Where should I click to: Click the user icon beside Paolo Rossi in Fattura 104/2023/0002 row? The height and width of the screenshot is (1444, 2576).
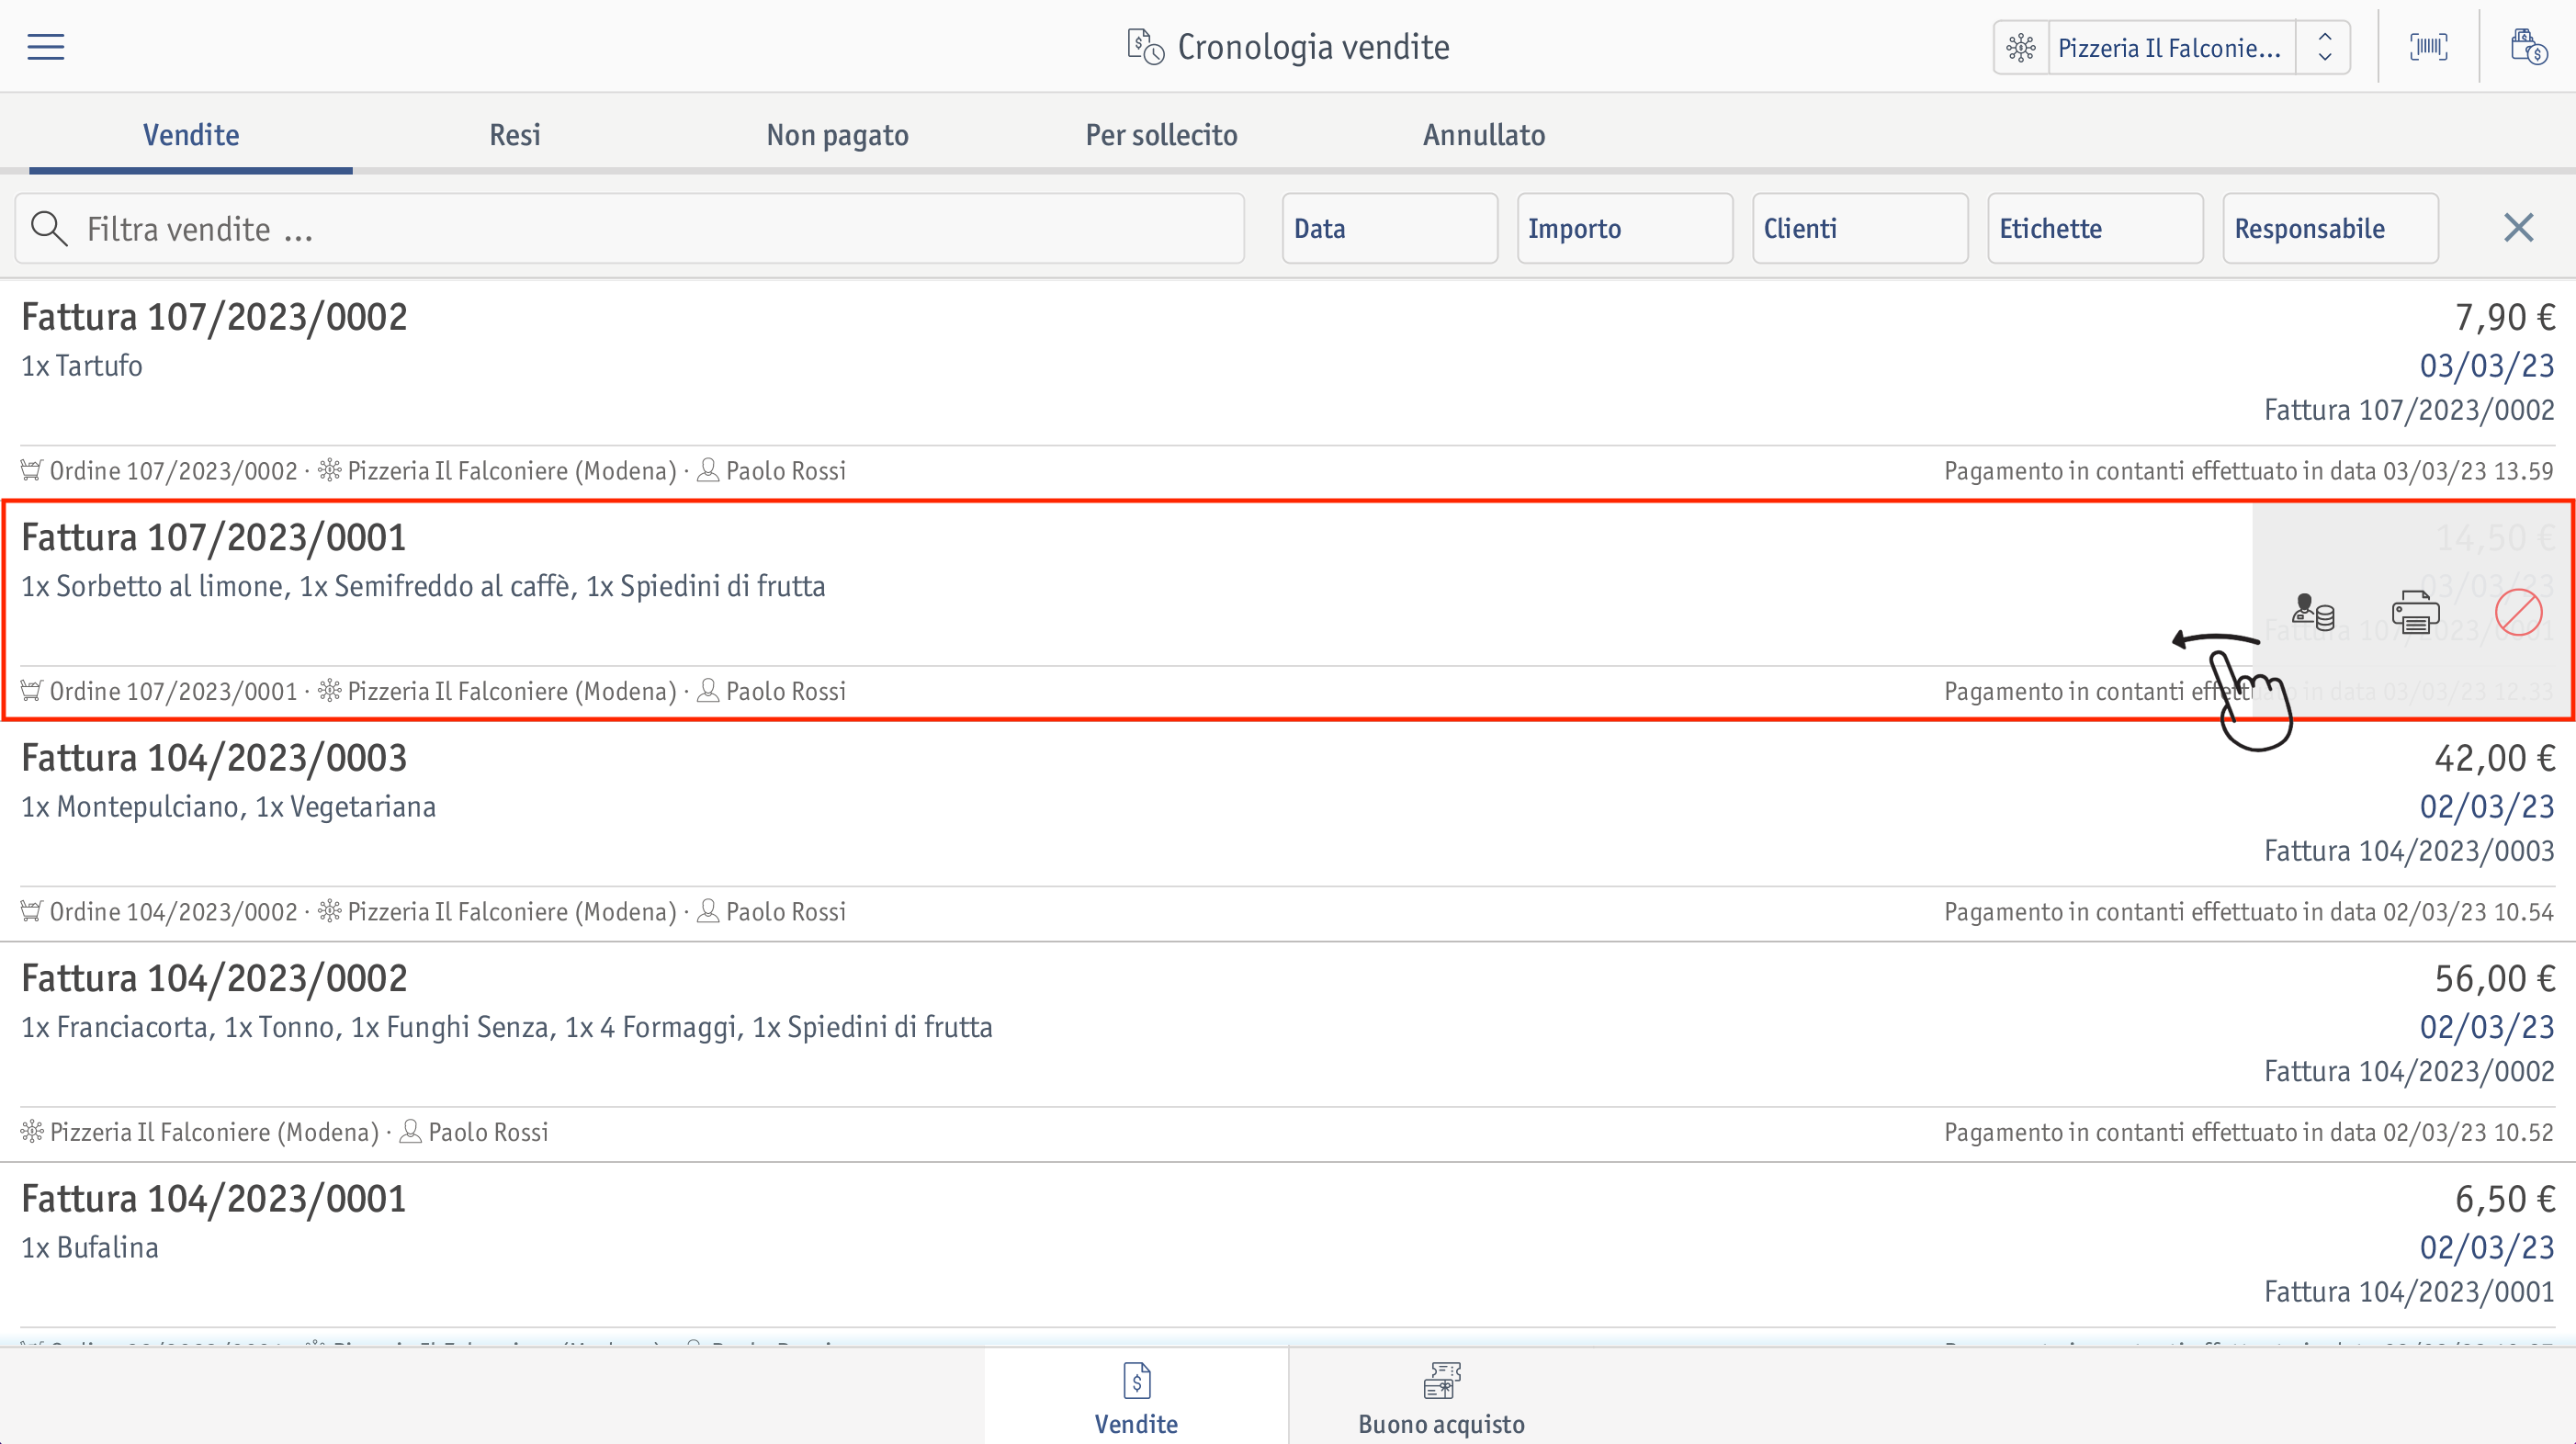pos(410,1132)
